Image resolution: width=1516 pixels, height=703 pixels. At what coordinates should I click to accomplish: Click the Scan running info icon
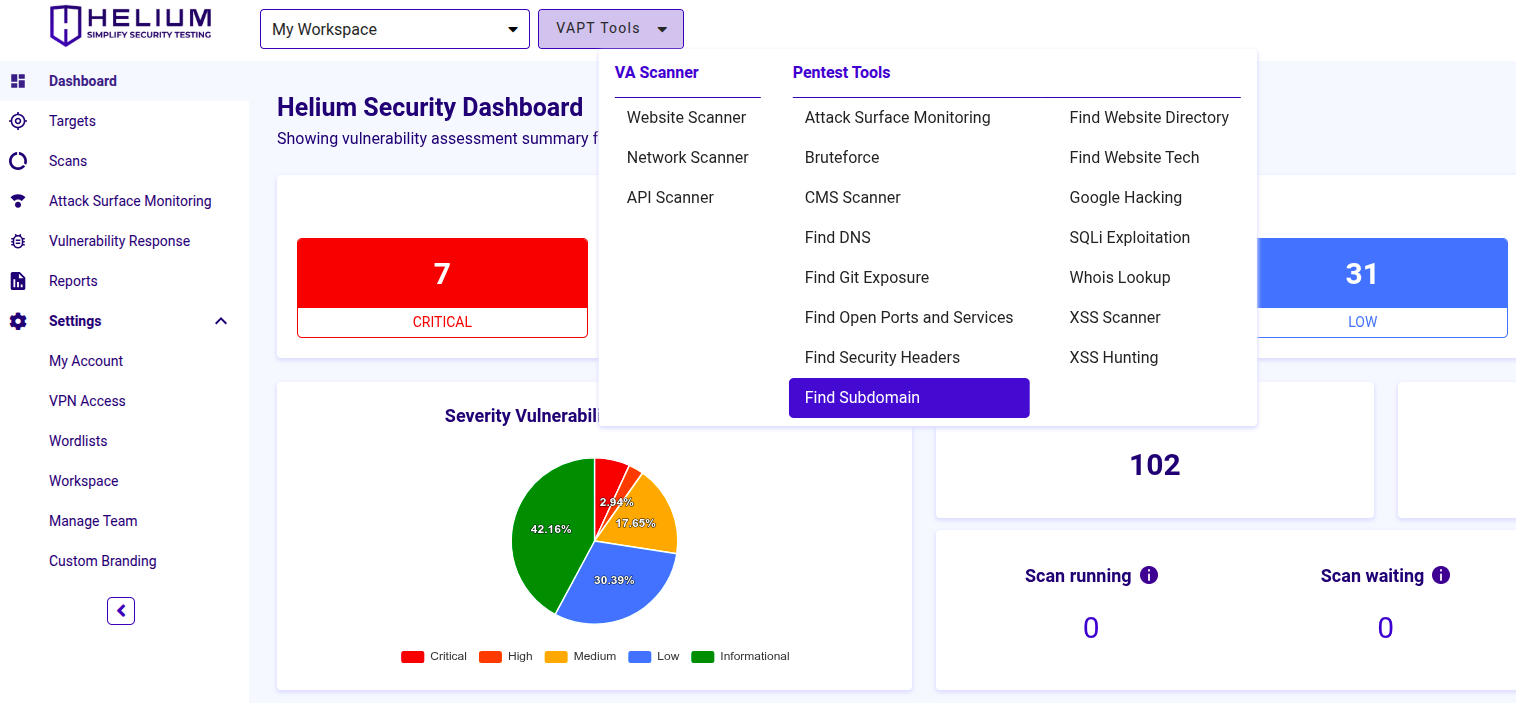(1148, 575)
